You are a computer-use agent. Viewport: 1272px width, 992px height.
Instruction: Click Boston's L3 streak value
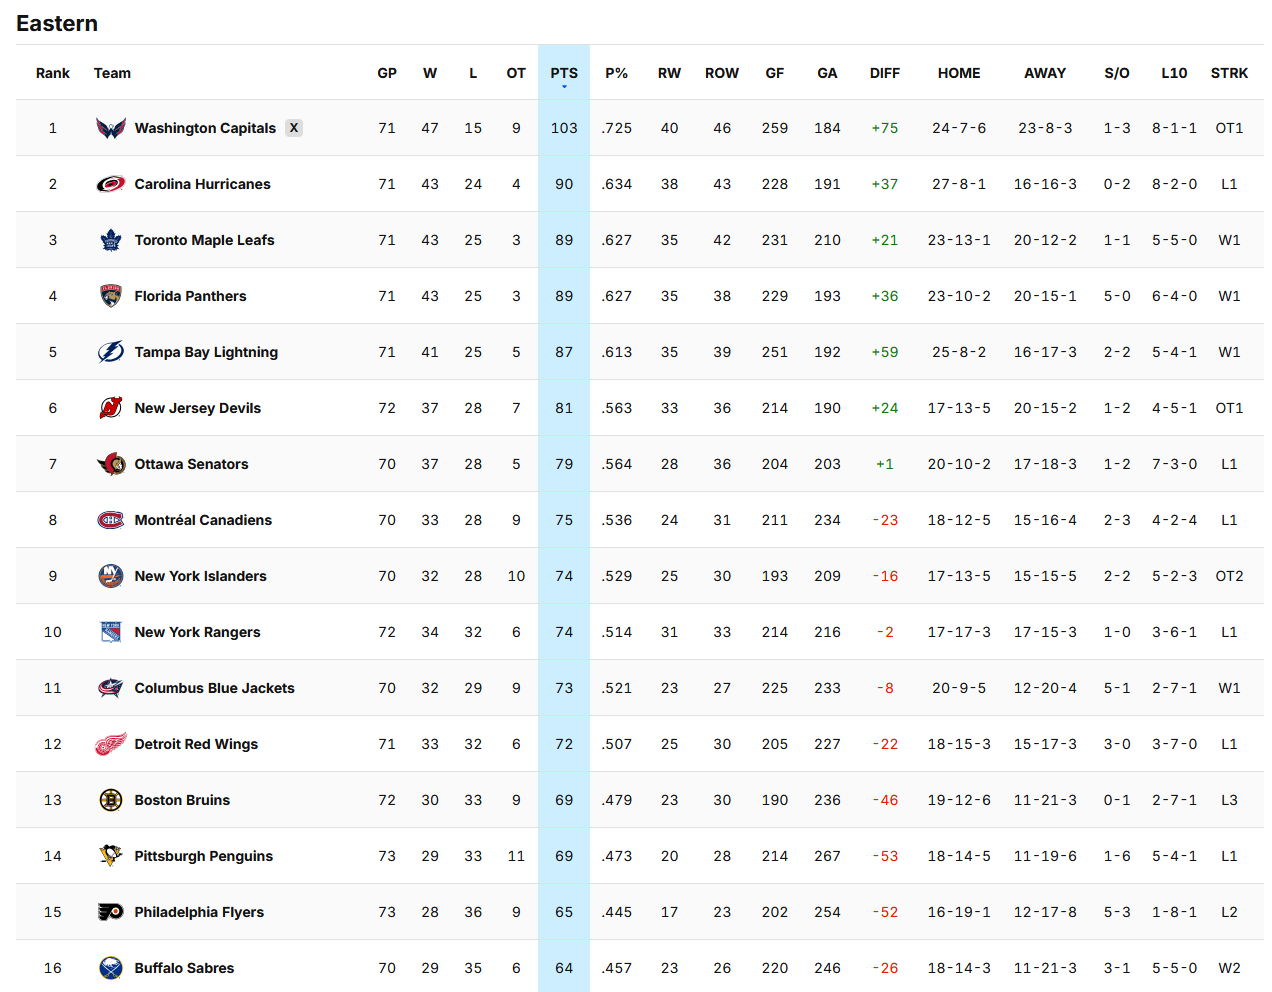point(1229,800)
